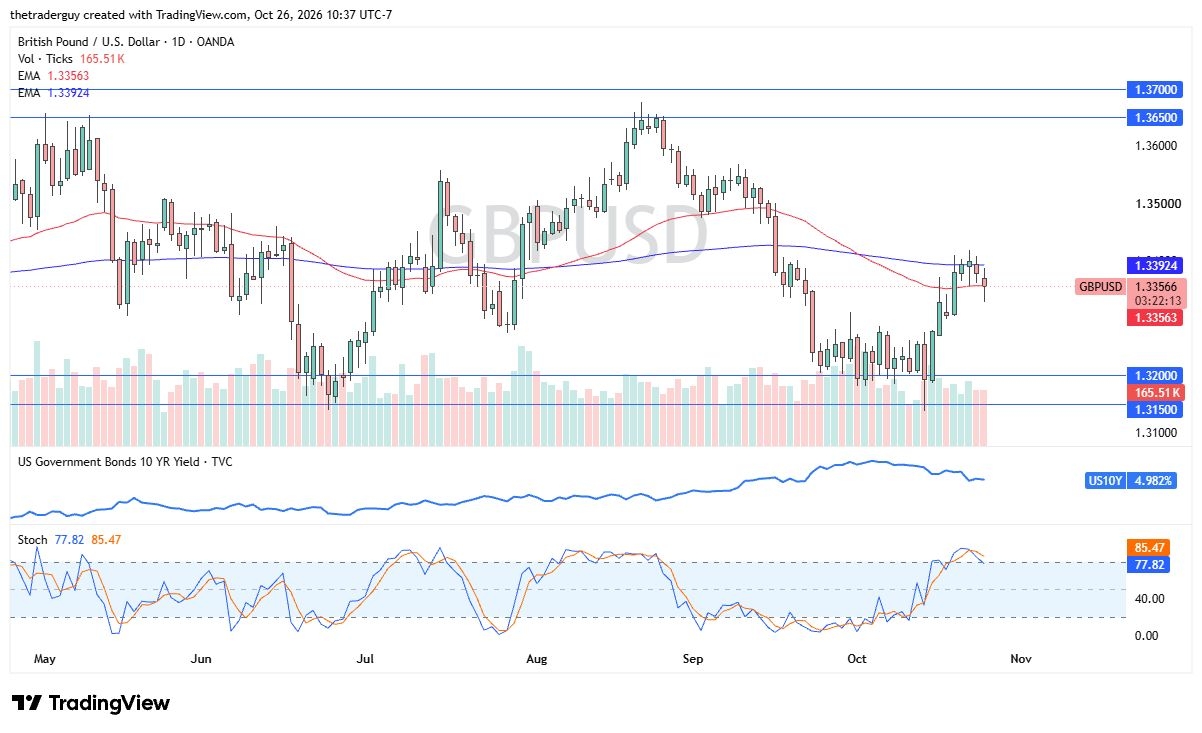Click the US10Y ticker label
This screenshot has height=733, width=1202.
pyautogui.click(x=1106, y=481)
